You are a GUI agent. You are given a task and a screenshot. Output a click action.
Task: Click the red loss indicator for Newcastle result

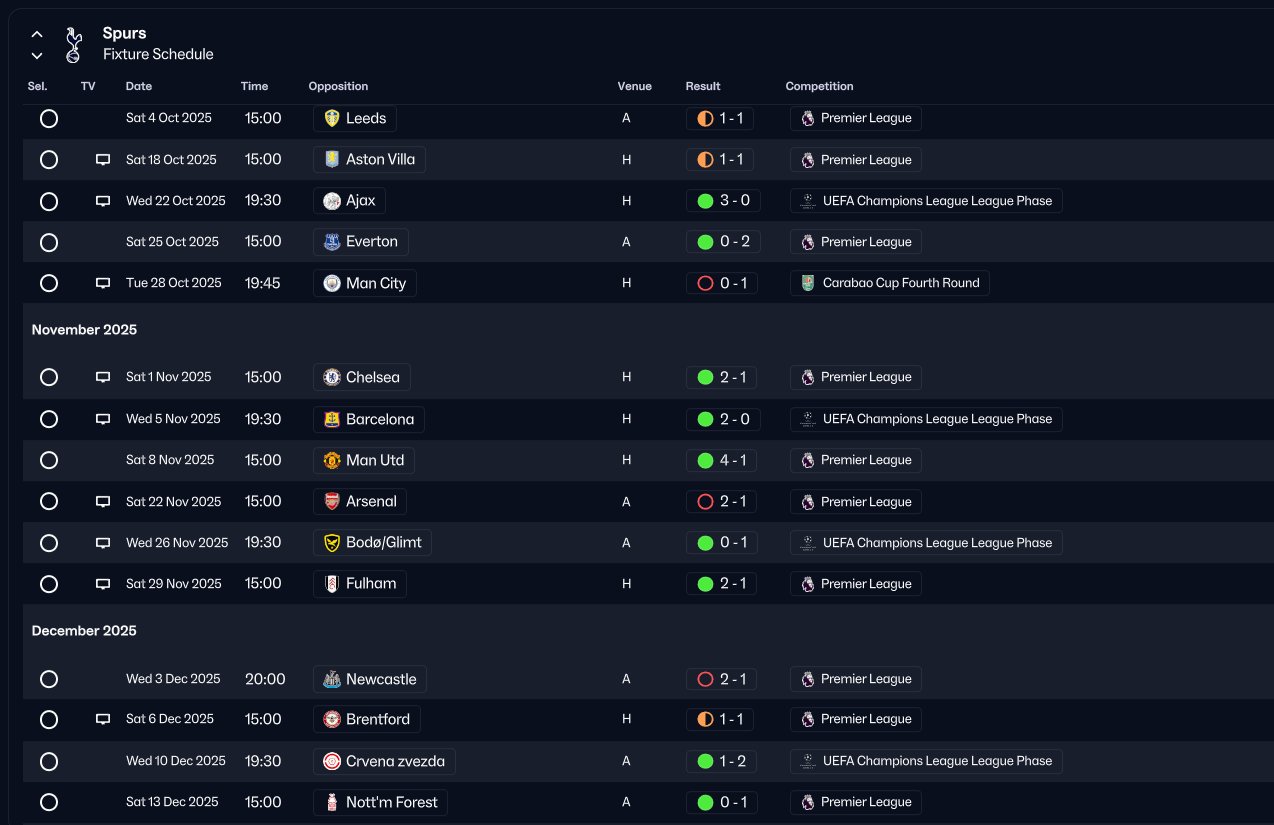pos(705,679)
